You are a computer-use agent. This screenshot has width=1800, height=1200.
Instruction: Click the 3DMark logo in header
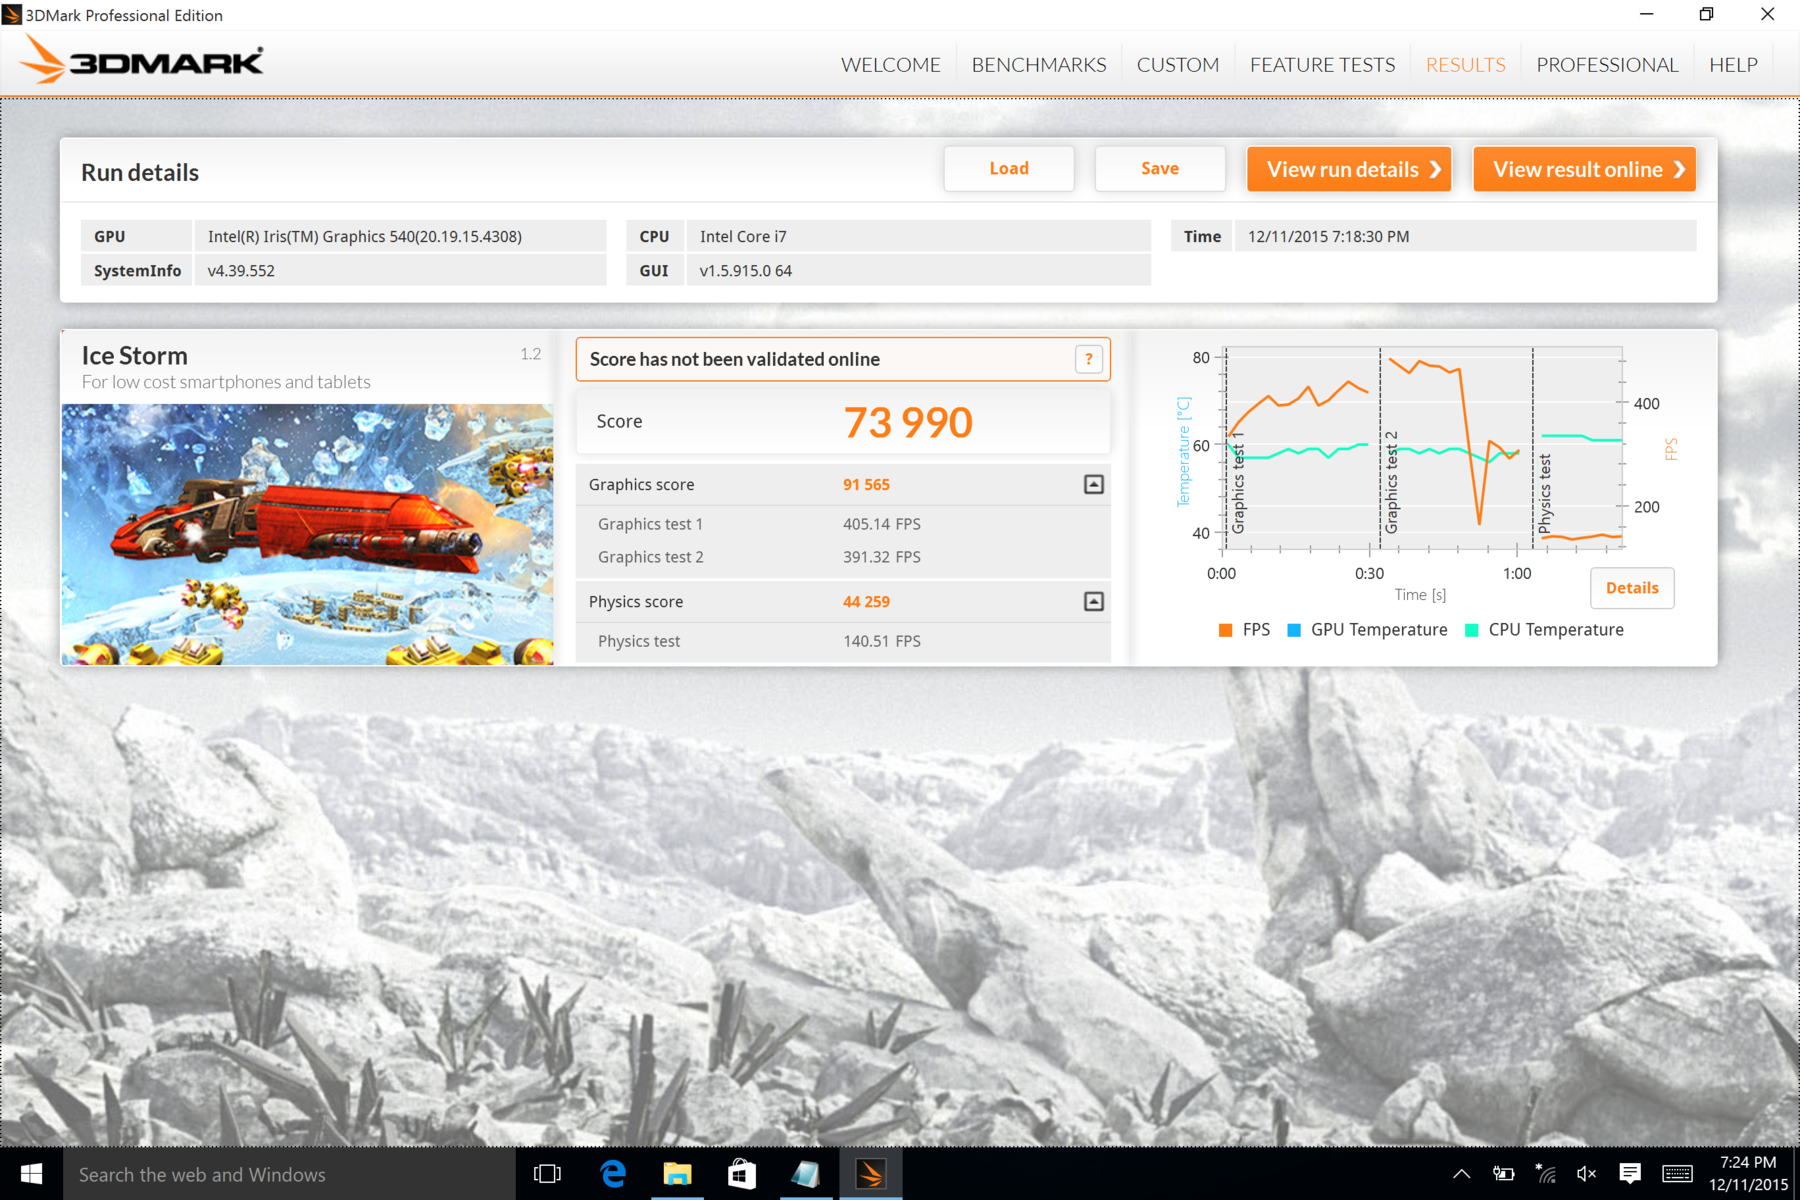click(142, 61)
